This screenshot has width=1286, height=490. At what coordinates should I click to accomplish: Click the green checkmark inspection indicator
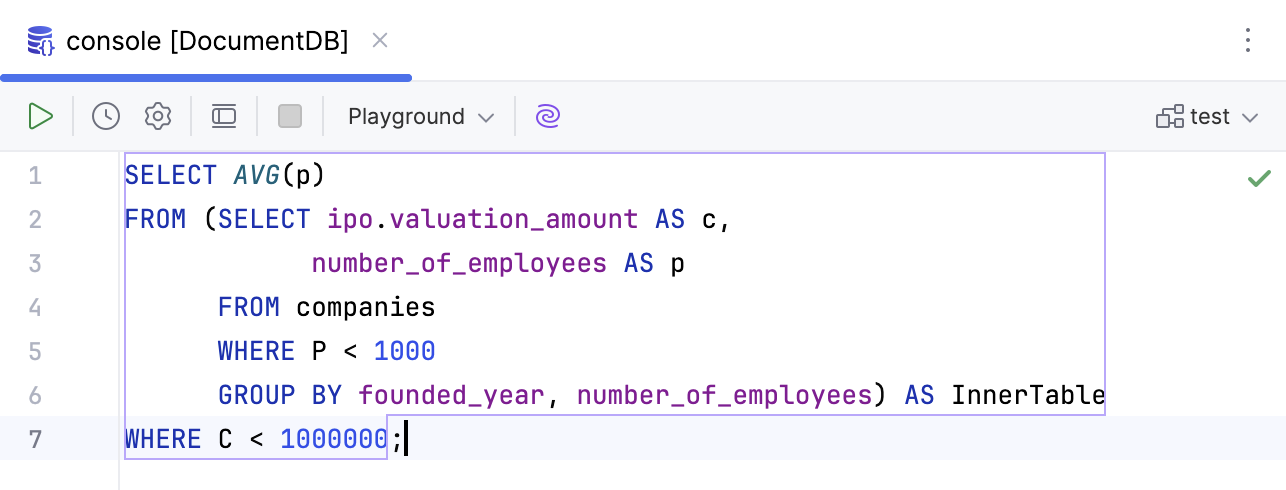click(x=1259, y=178)
